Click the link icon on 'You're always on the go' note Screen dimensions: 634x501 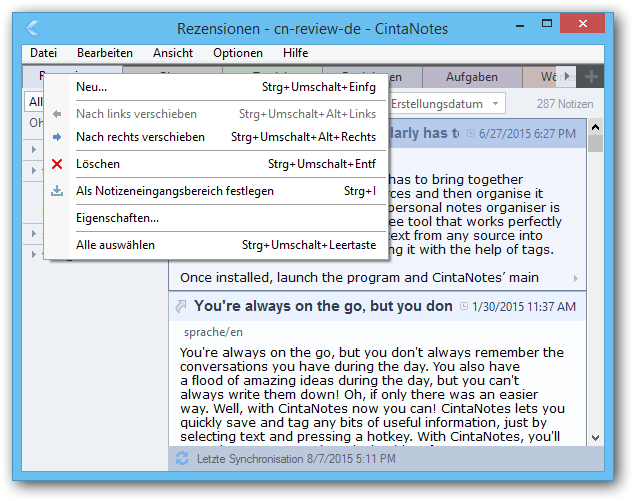click(x=181, y=307)
